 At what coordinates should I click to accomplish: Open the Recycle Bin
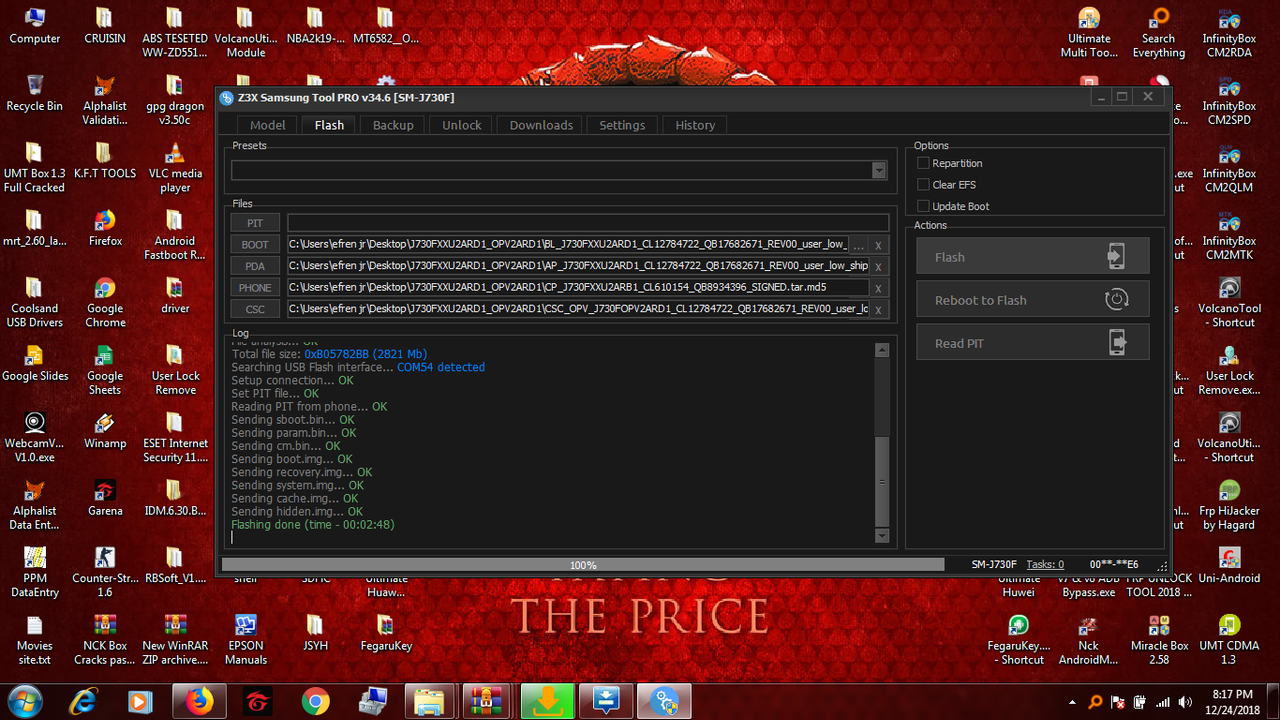tap(34, 93)
